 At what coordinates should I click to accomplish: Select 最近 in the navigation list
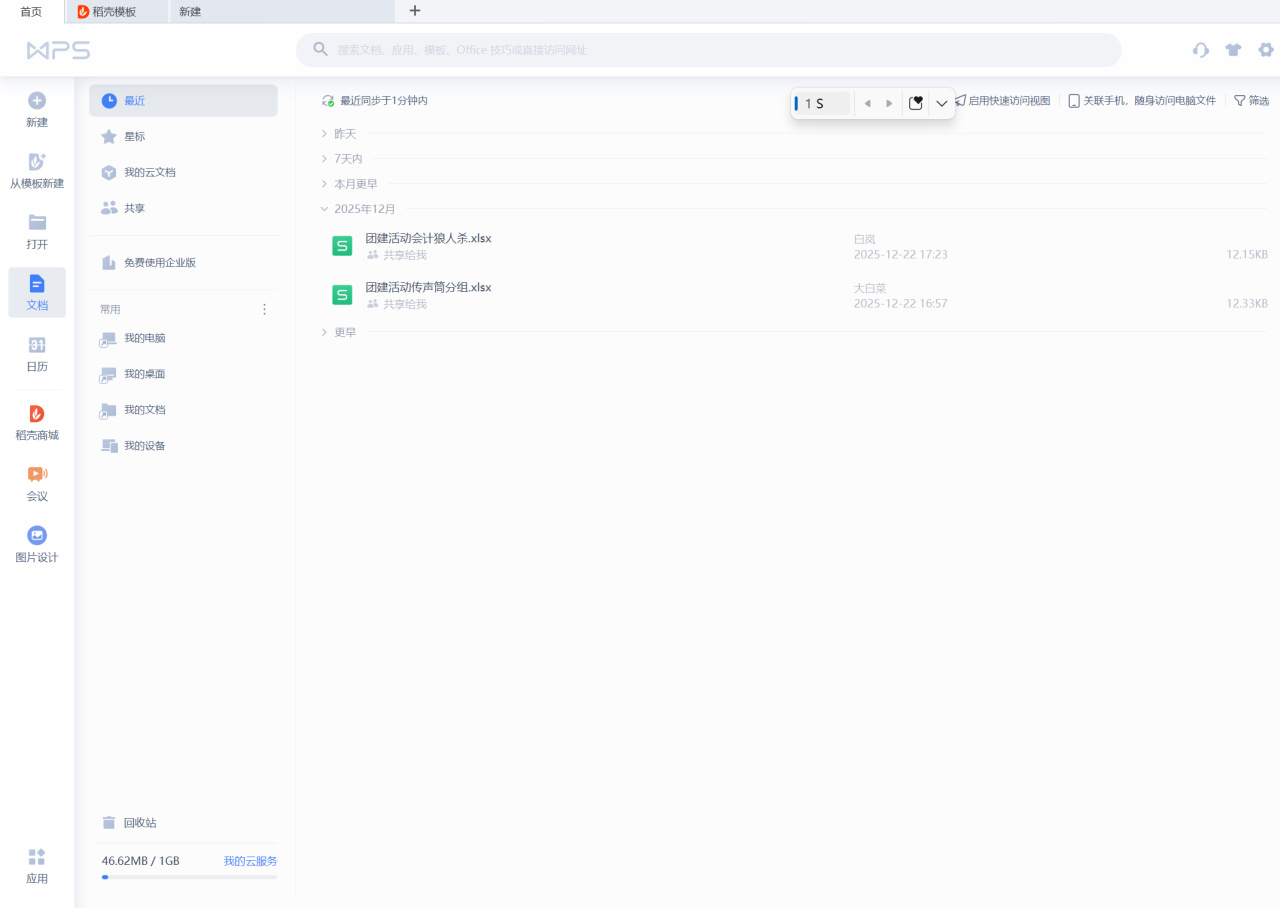click(x=183, y=101)
